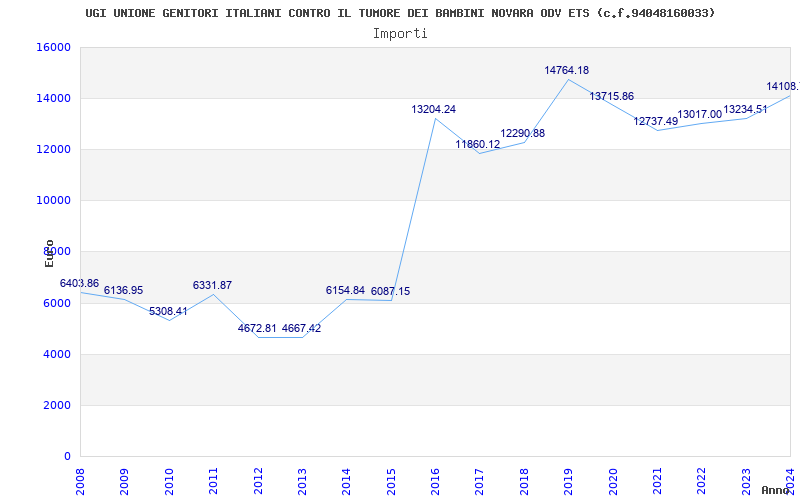The image size is (800, 500).
Task: Click the 6403.86 data label
Action: click(79, 283)
